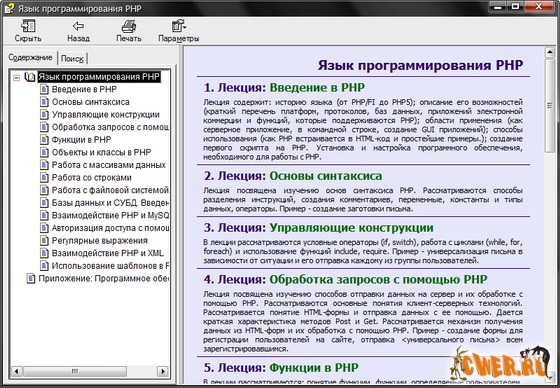The image size is (560, 388).
Task: Click the Скрыть (Hide) toolbar icon
Action: (28, 26)
